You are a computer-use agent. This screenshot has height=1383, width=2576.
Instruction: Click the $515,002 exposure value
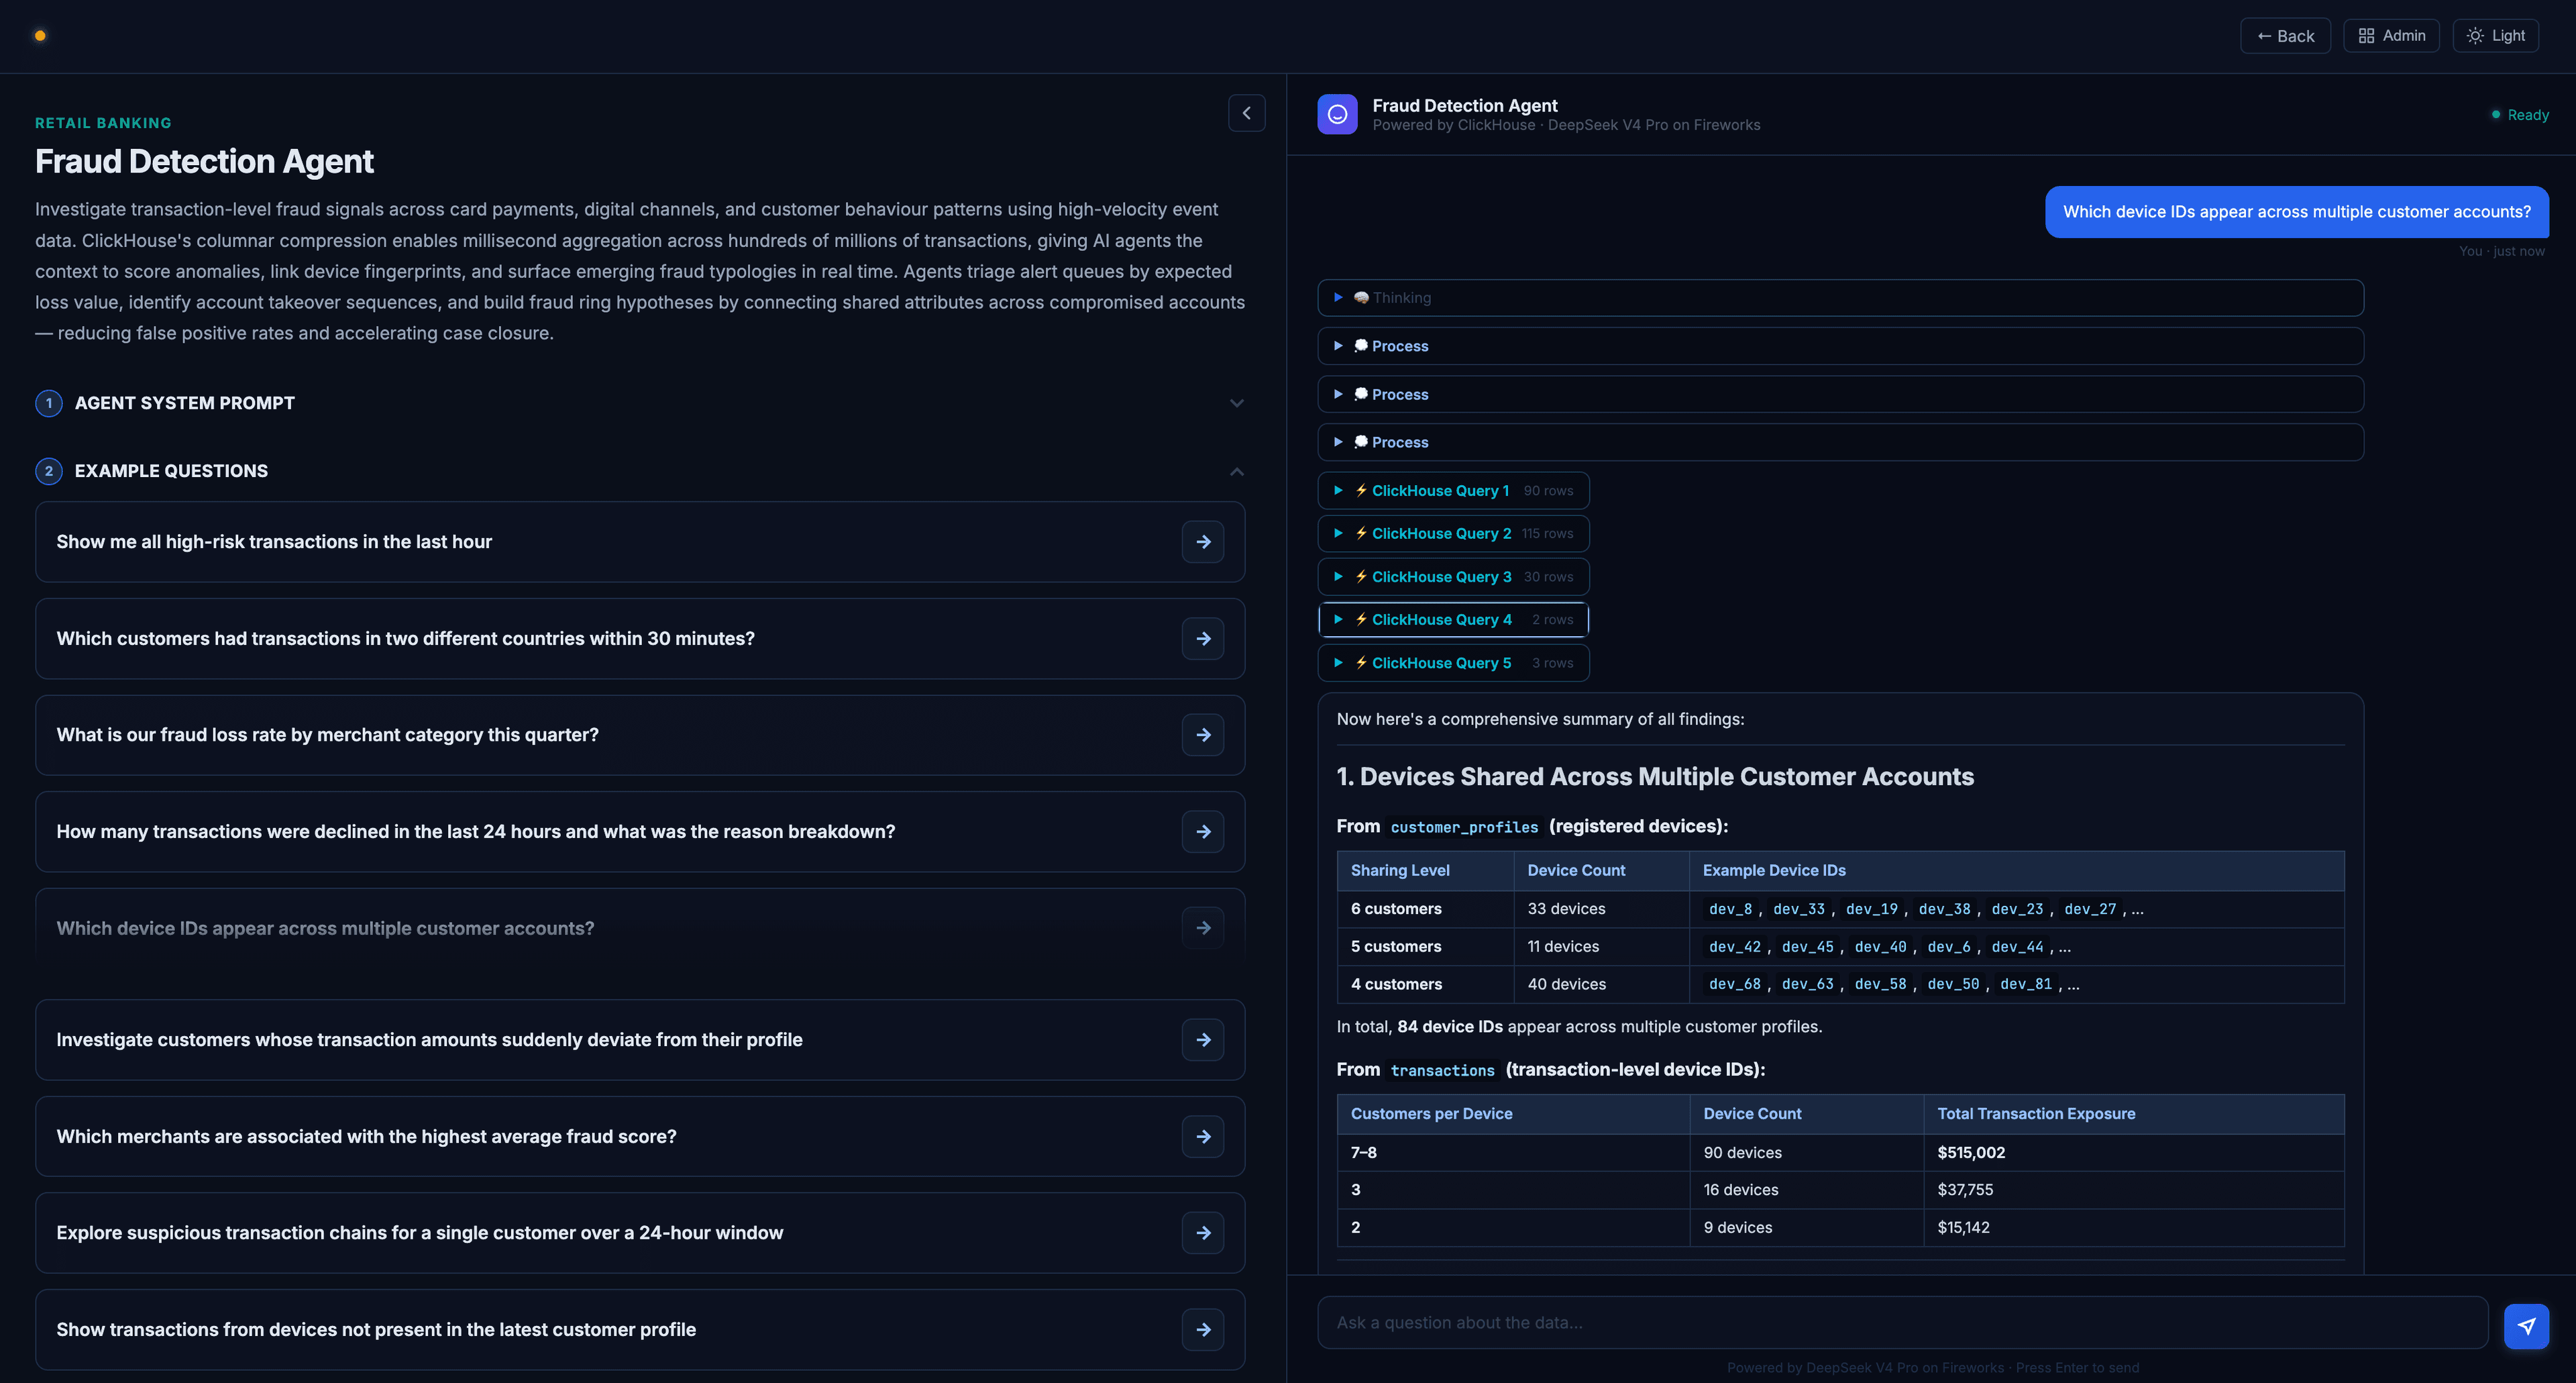1971,1153
